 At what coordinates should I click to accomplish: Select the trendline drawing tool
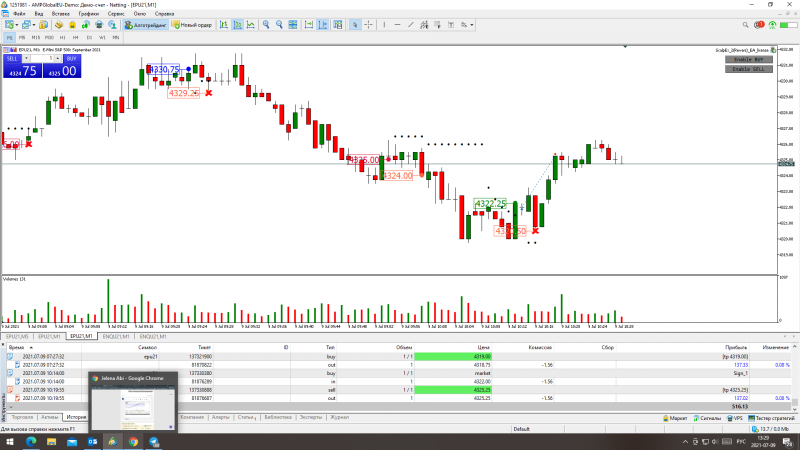[x=411, y=24]
